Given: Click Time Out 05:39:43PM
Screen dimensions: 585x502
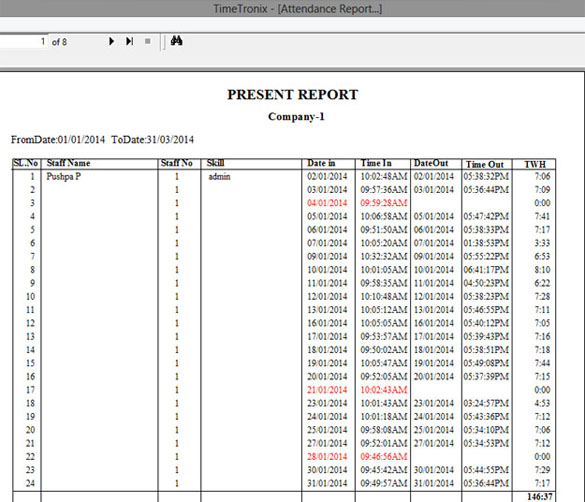Looking at the screenshot, I should coord(486,337).
